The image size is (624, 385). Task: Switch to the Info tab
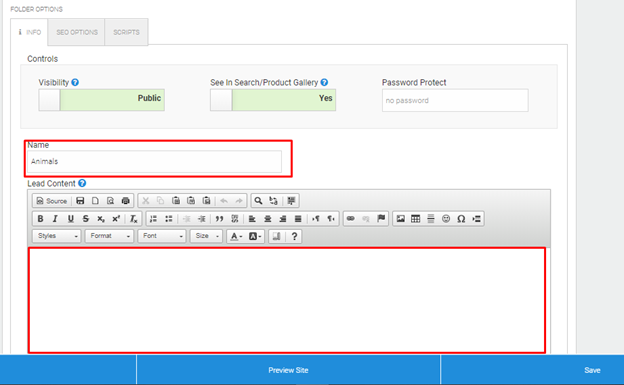click(x=29, y=32)
